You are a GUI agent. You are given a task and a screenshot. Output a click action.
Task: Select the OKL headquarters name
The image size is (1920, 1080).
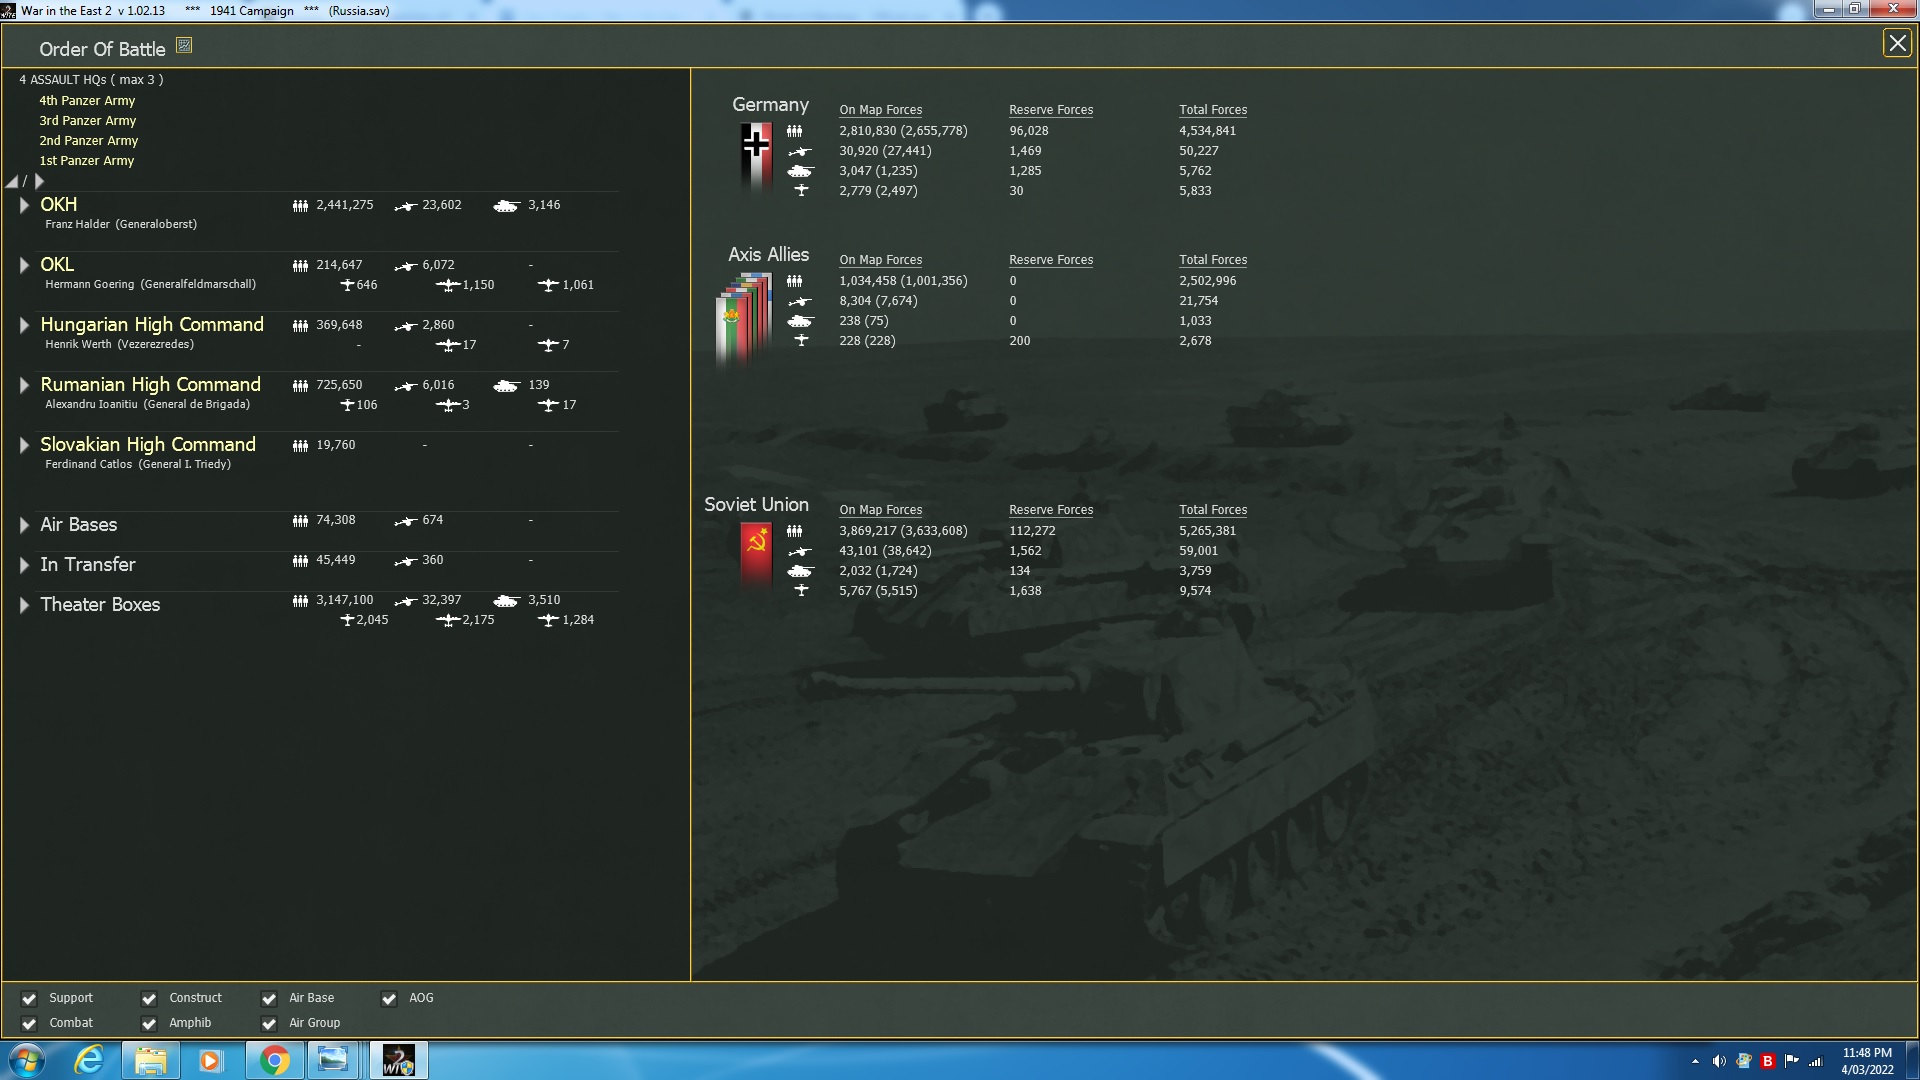pyautogui.click(x=57, y=265)
